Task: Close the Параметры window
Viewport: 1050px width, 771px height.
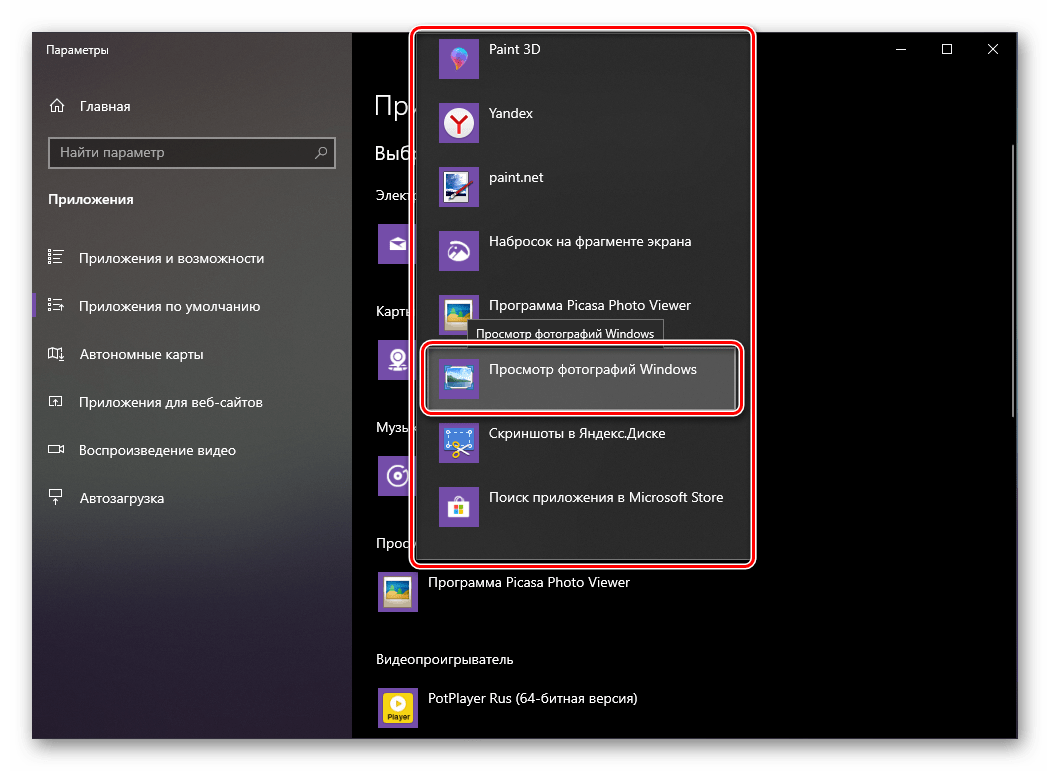Action: tap(992, 49)
